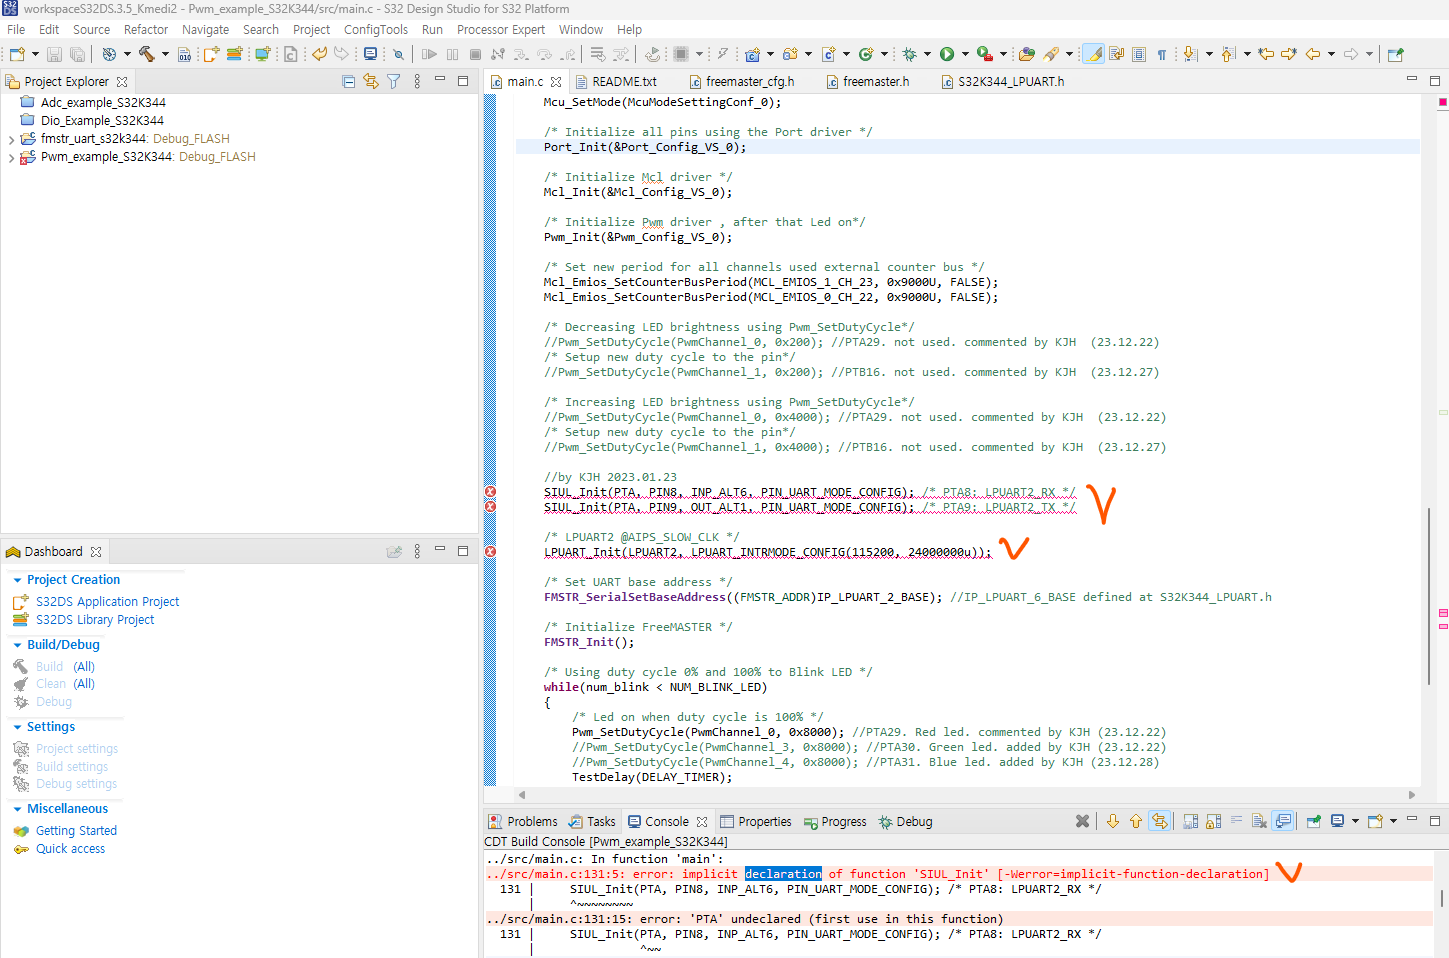
Task: Expand the Pwm_example_S32K344 project tree
Action: coord(10,156)
